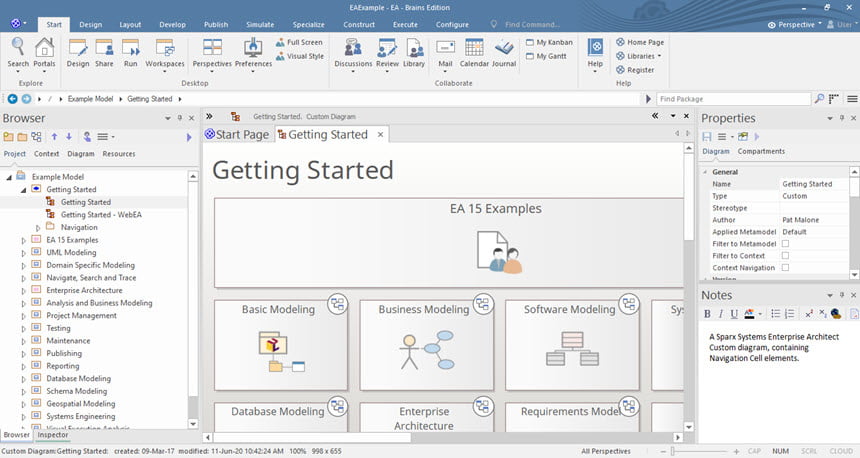860x458 pixels.
Task: Click the Share ribbon icon
Action: pyautogui.click(x=104, y=53)
